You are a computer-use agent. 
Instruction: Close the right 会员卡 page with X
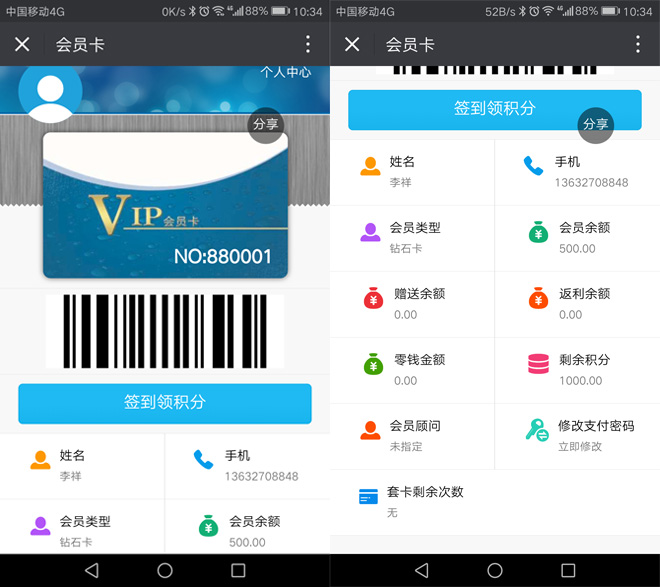[352, 44]
